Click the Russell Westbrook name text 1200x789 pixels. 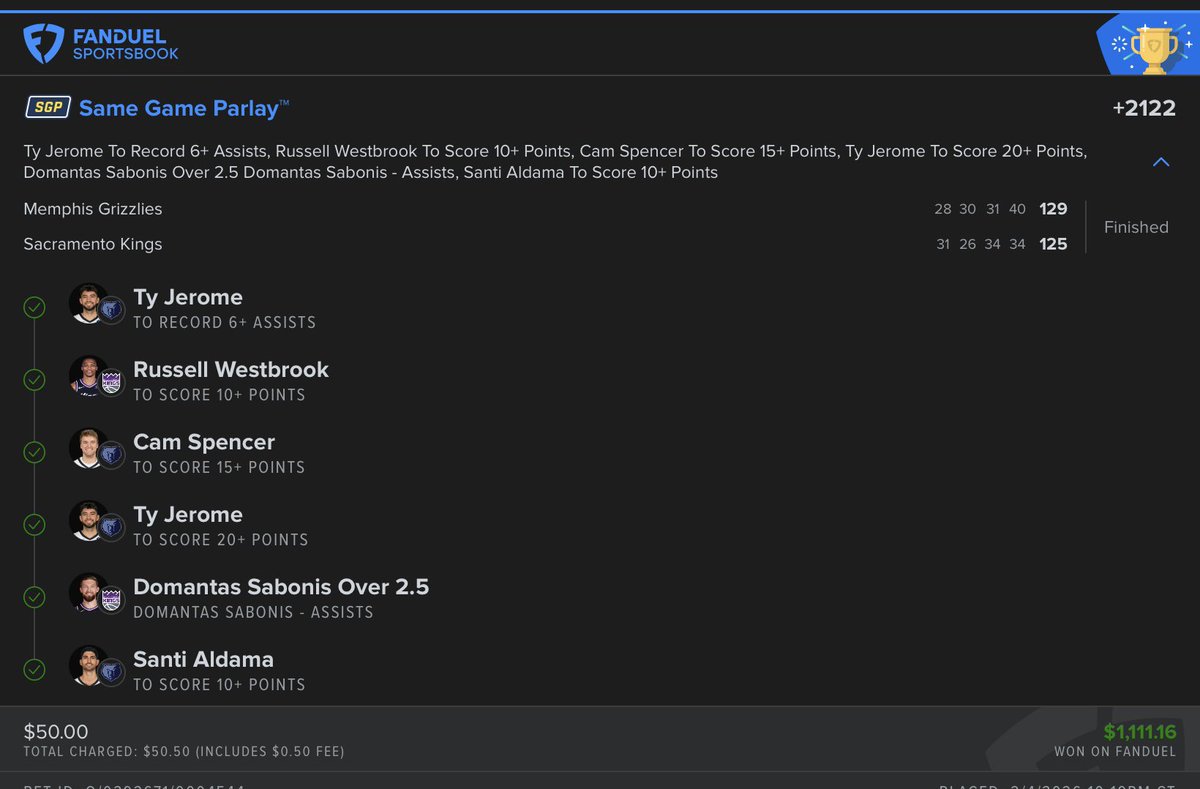tap(231, 369)
